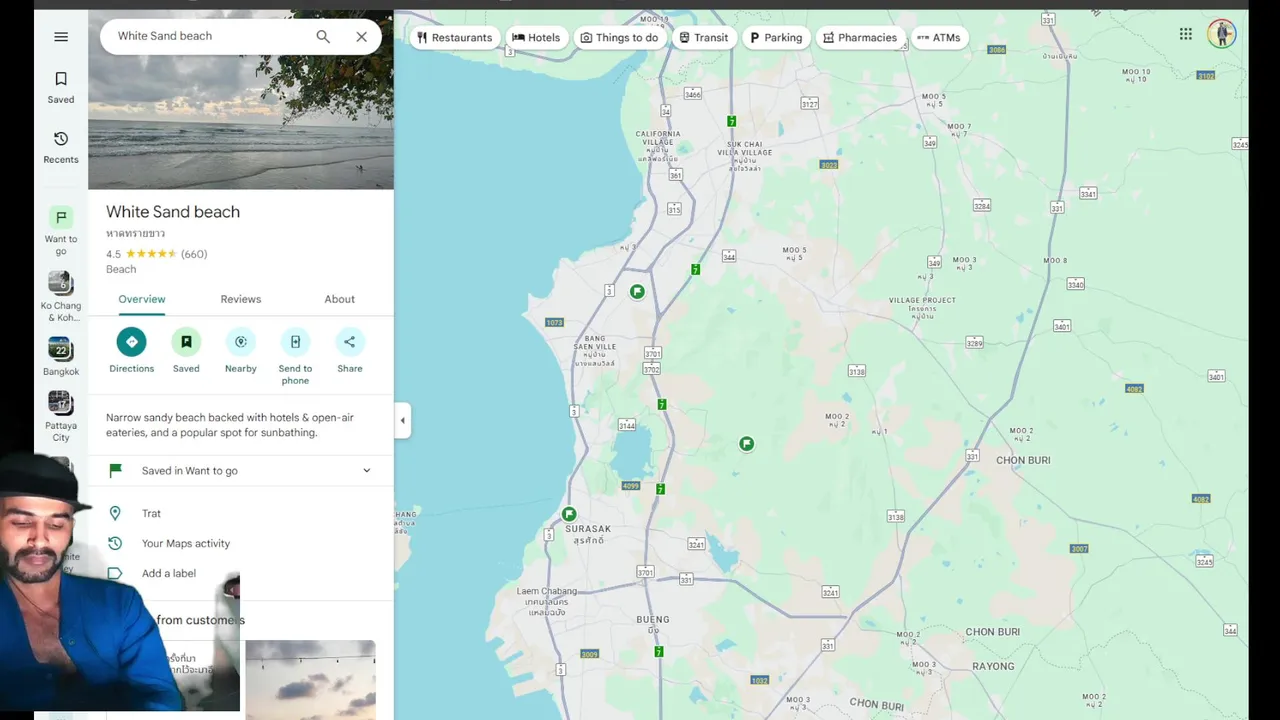Viewport: 1280px width, 720px height.
Task: Click the RAYONG map label
Action: click(993, 666)
